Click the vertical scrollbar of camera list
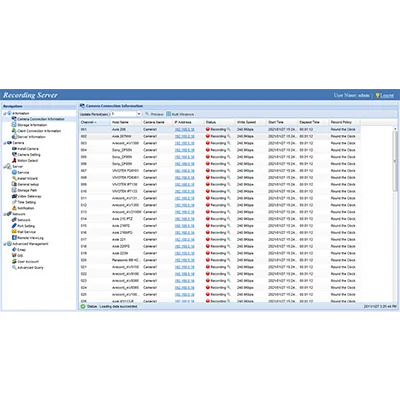This screenshot has width=400, height=400. point(395,158)
